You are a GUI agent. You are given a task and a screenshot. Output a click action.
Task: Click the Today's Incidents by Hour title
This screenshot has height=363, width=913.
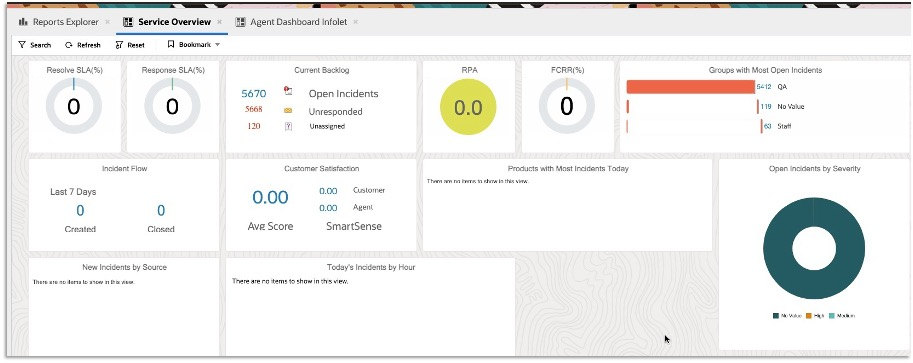point(371,267)
